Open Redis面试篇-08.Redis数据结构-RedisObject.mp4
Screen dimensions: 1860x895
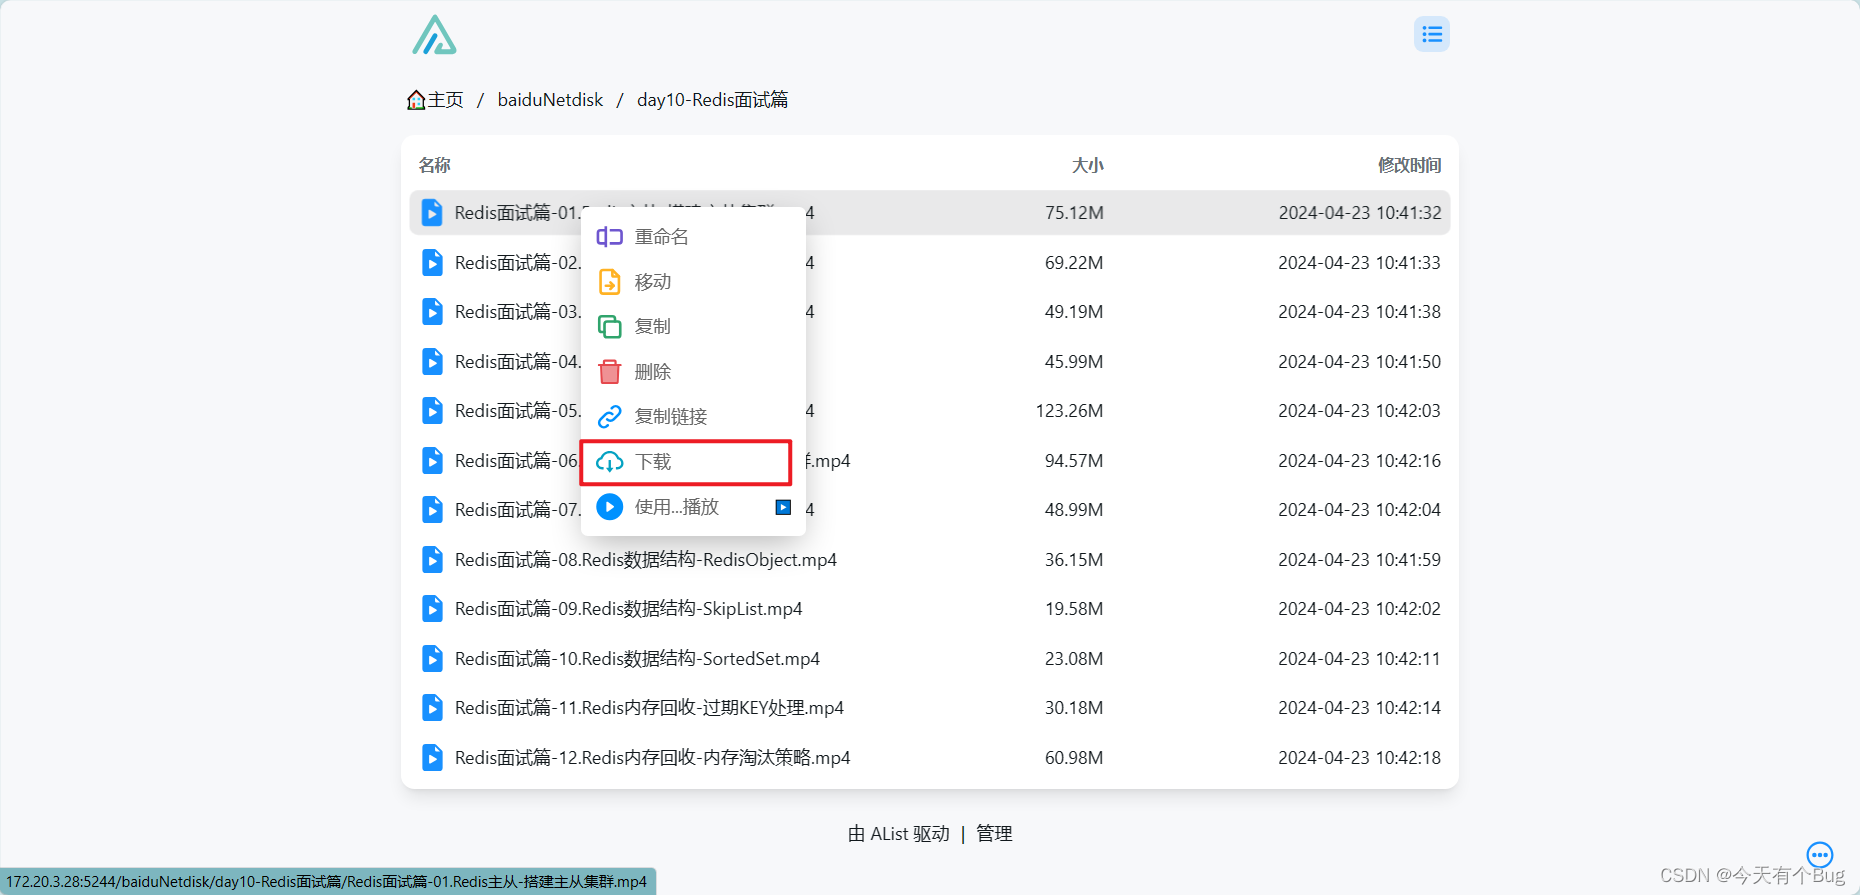coord(646,560)
